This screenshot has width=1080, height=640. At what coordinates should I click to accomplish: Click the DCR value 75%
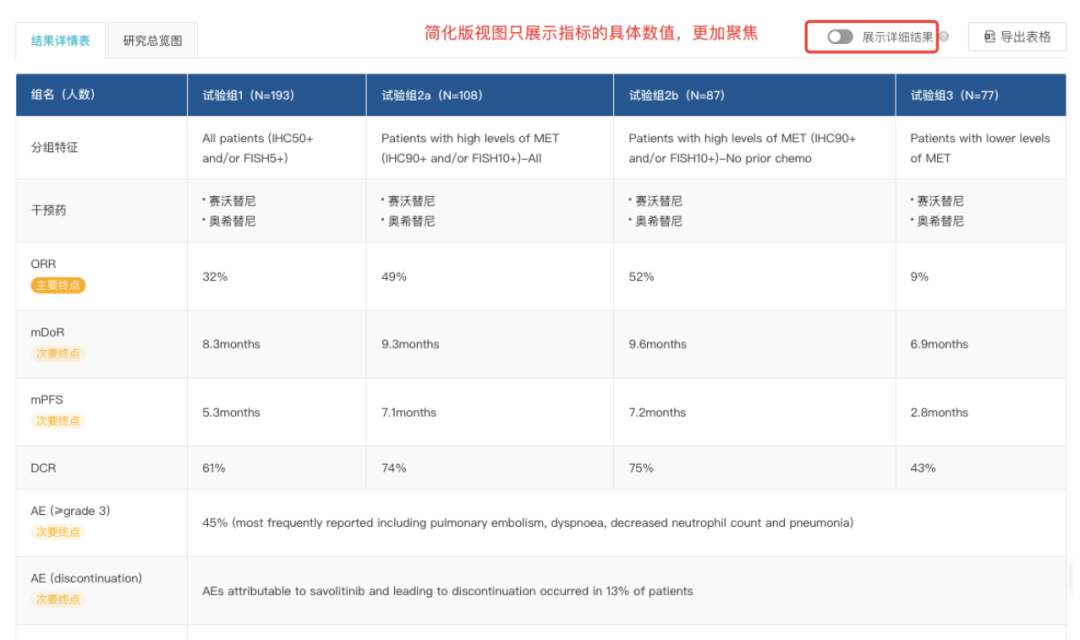pos(641,468)
